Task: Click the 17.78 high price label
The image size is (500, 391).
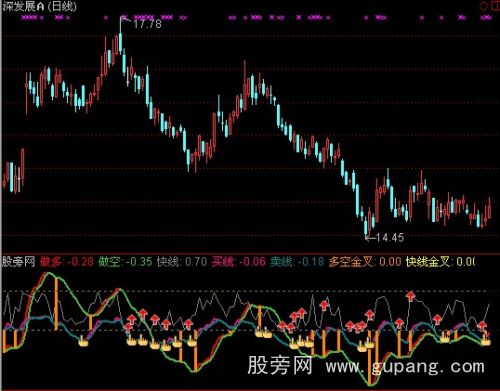Action: point(147,24)
